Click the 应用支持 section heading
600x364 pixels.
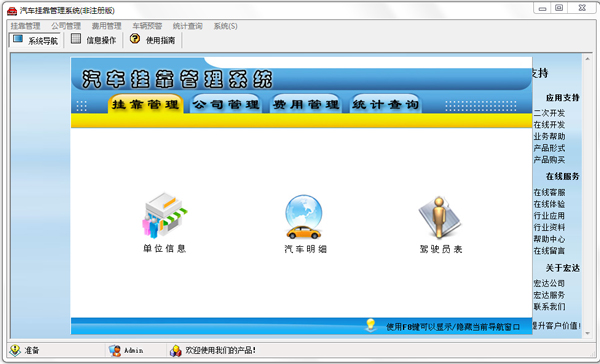coord(562,98)
